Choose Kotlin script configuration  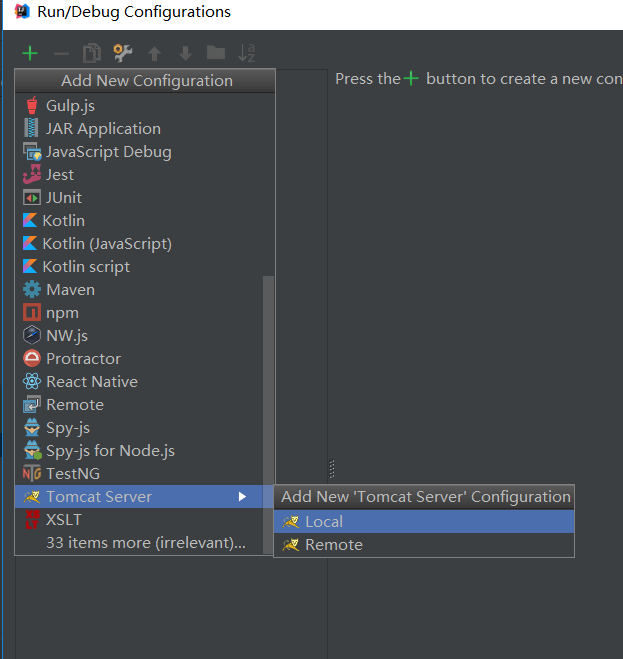(139, 266)
